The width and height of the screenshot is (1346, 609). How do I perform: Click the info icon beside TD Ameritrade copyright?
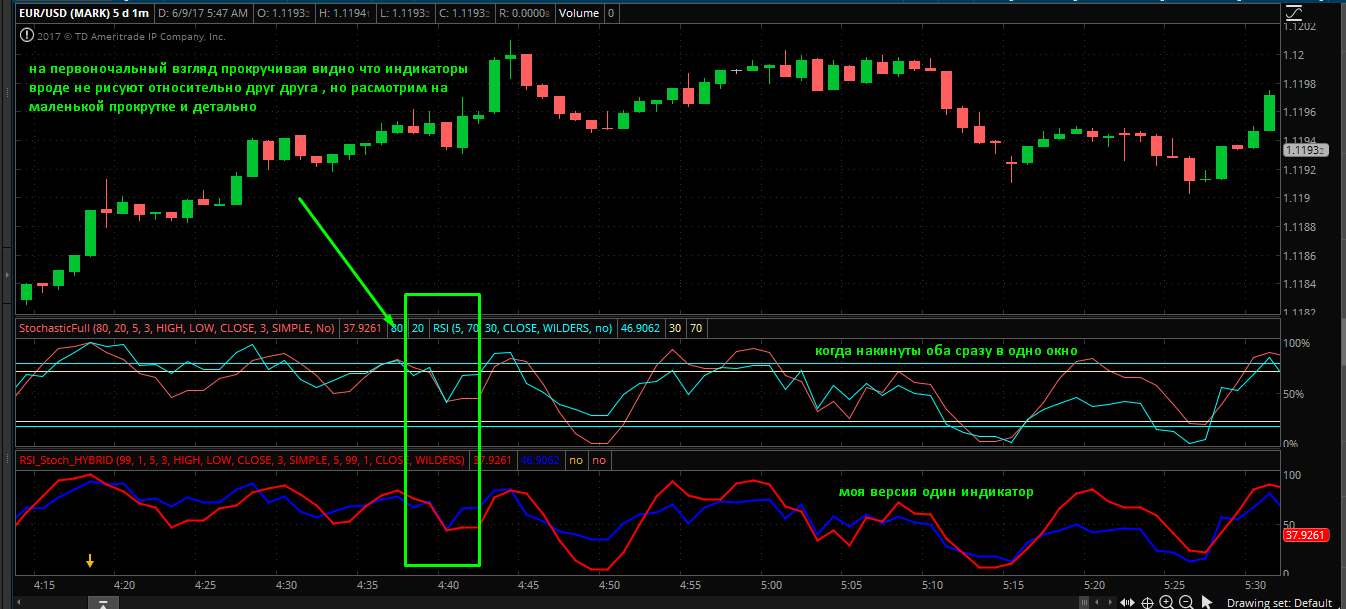pyautogui.click(x=25, y=36)
